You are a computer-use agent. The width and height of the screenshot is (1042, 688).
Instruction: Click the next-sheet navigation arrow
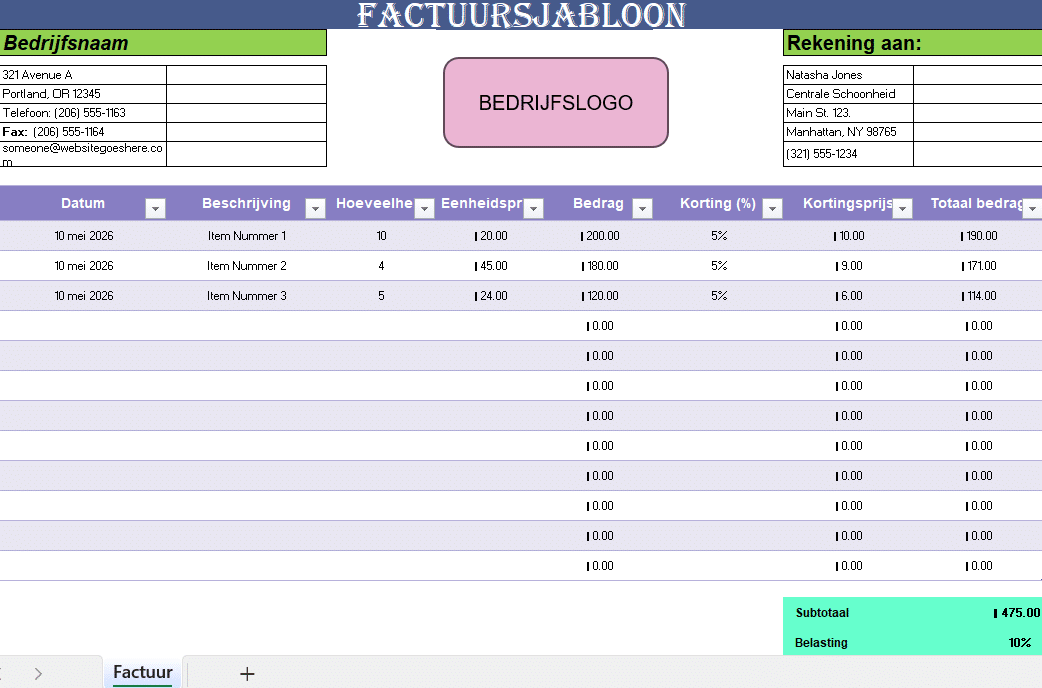tap(38, 673)
